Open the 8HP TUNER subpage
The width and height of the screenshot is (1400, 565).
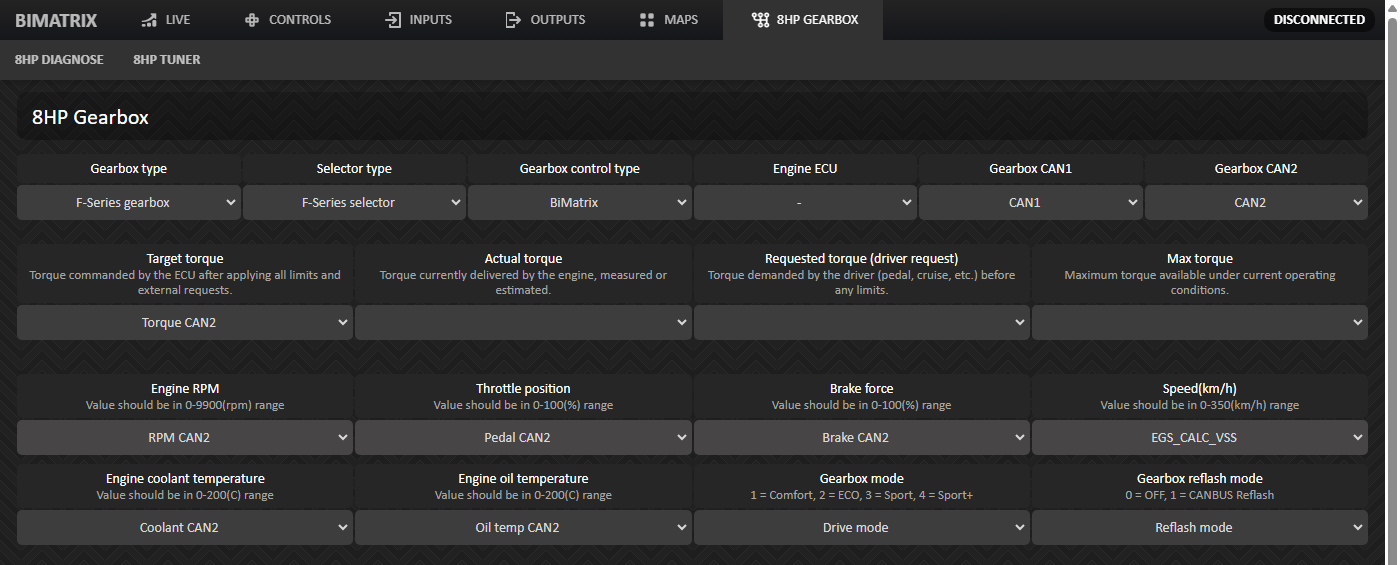[x=167, y=60]
